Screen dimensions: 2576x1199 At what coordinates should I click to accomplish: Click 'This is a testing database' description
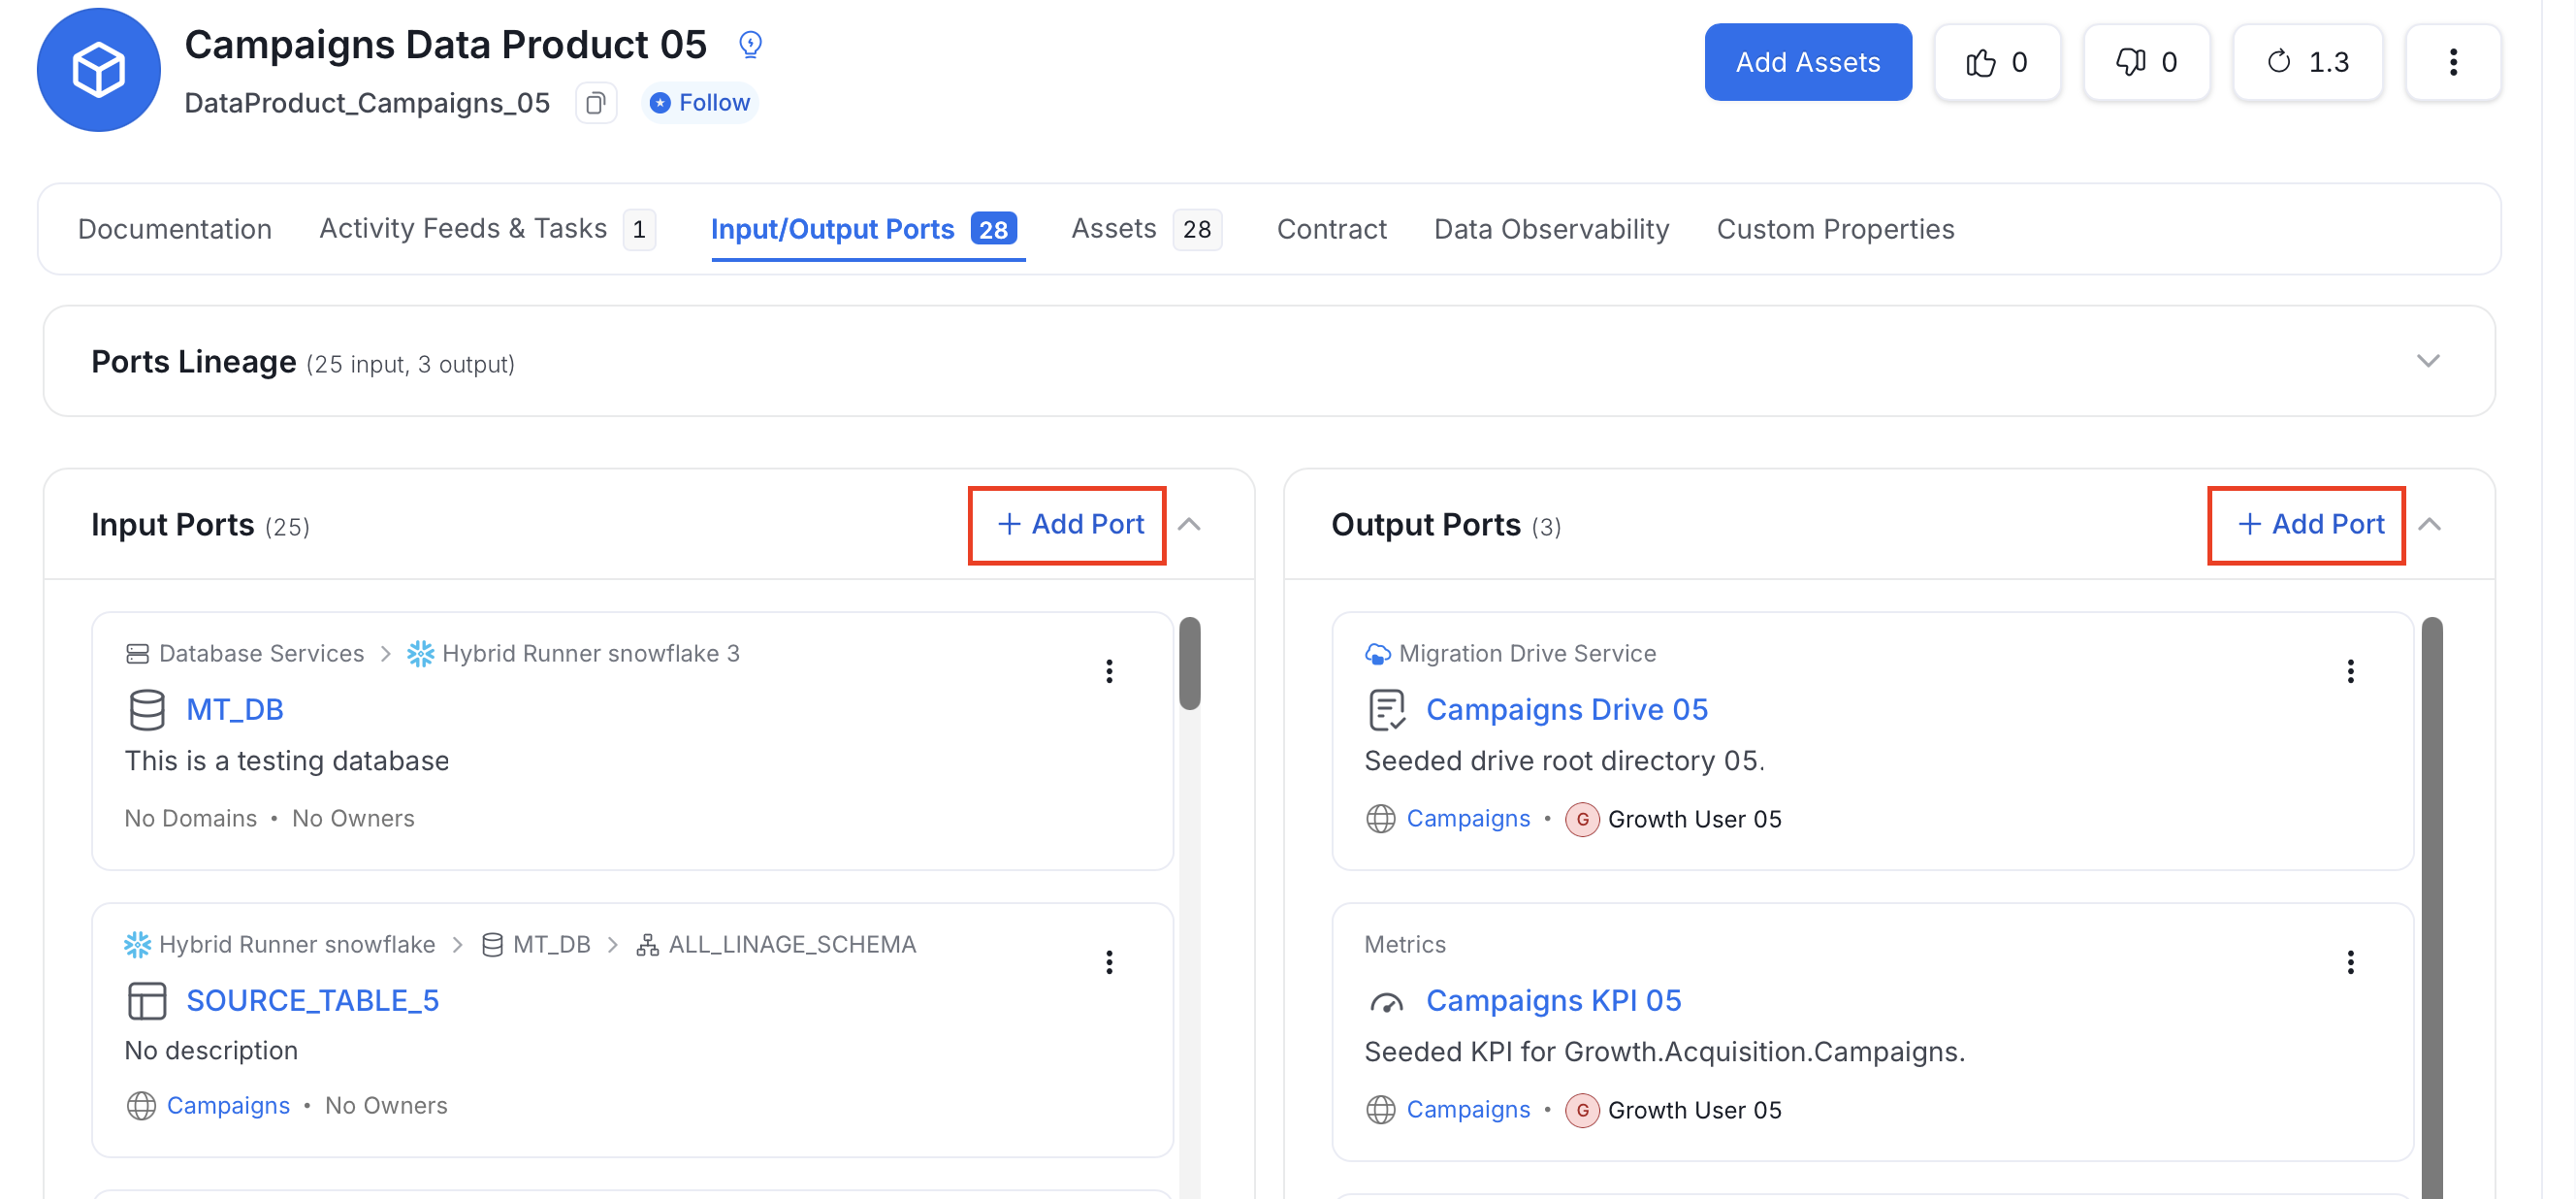pyautogui.click(x=287, y=761)
